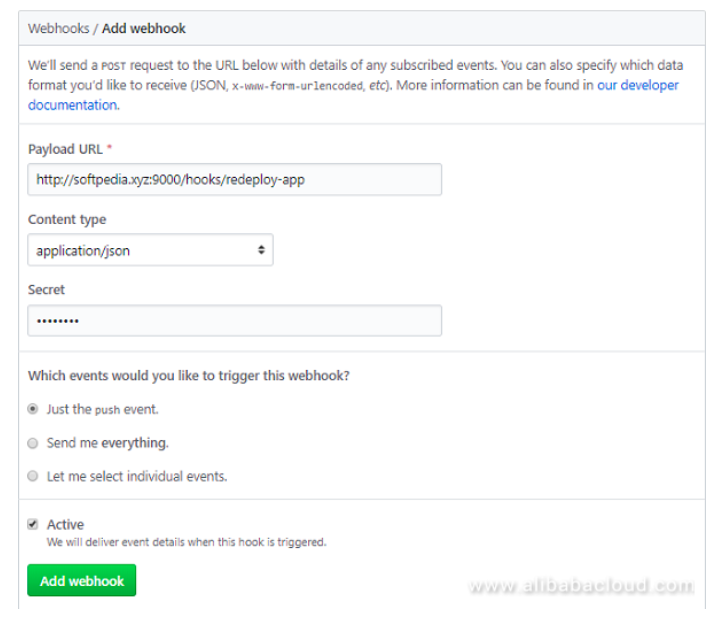
Task: Click the 'Add webhook' breadcrumb title
Action: click(144, 28)
